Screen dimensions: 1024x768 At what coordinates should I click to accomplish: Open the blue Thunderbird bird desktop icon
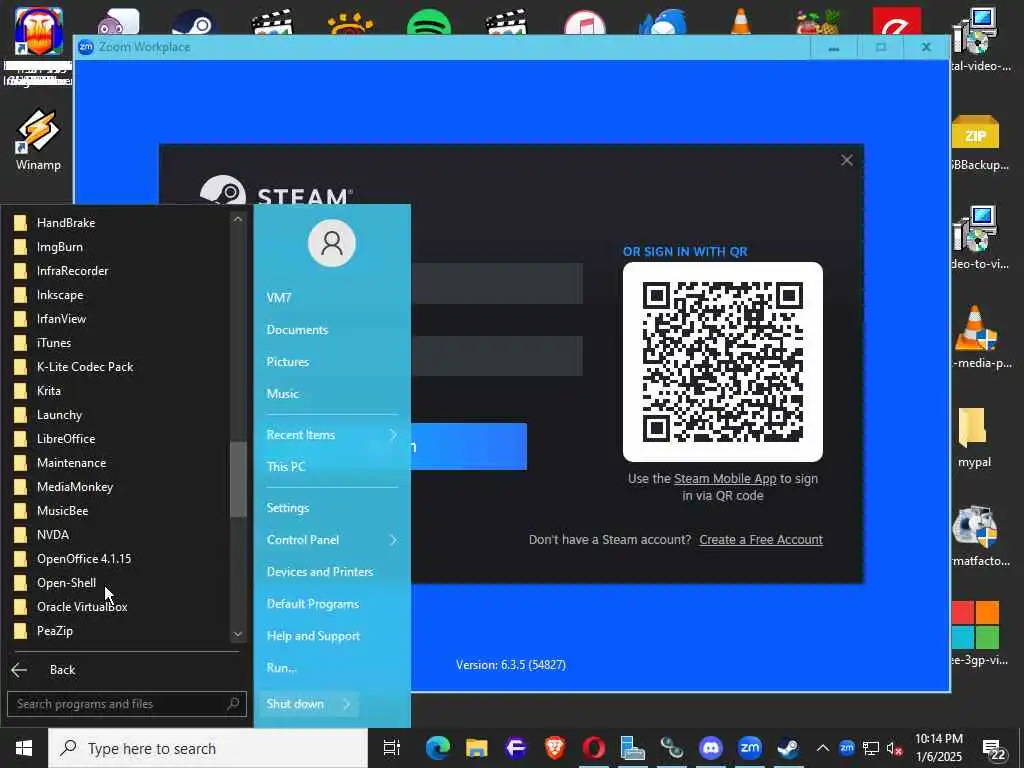[x=663, y=22]
